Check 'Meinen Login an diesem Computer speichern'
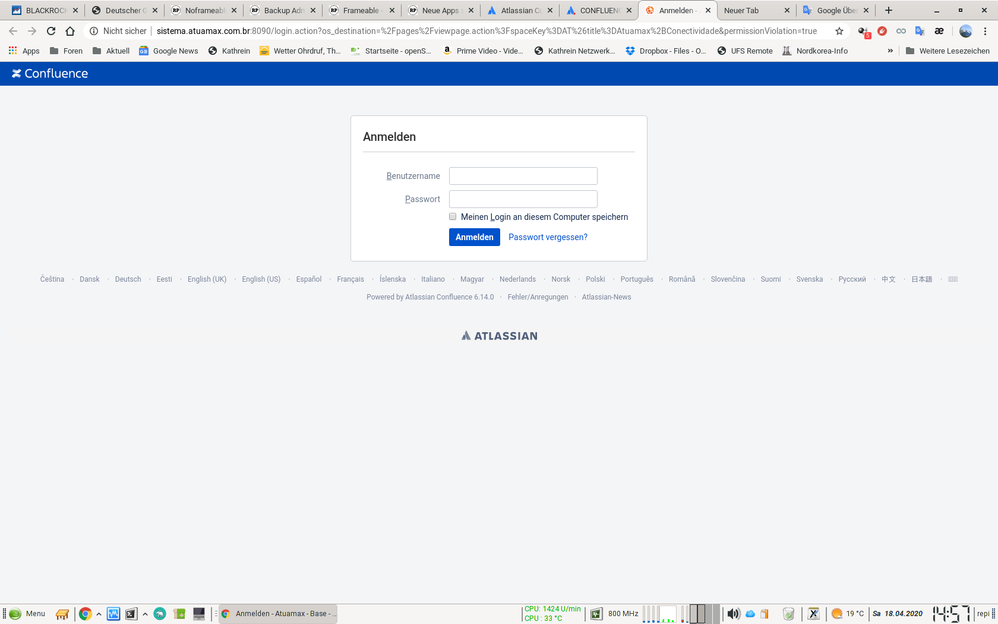Screen dimensions: 998x624 click(453, 216)
